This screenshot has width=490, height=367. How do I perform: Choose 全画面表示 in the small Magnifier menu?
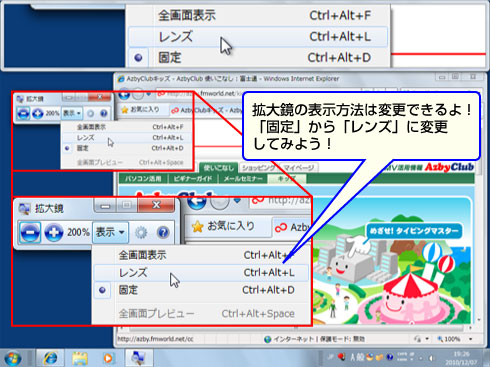tap(127, 127)
